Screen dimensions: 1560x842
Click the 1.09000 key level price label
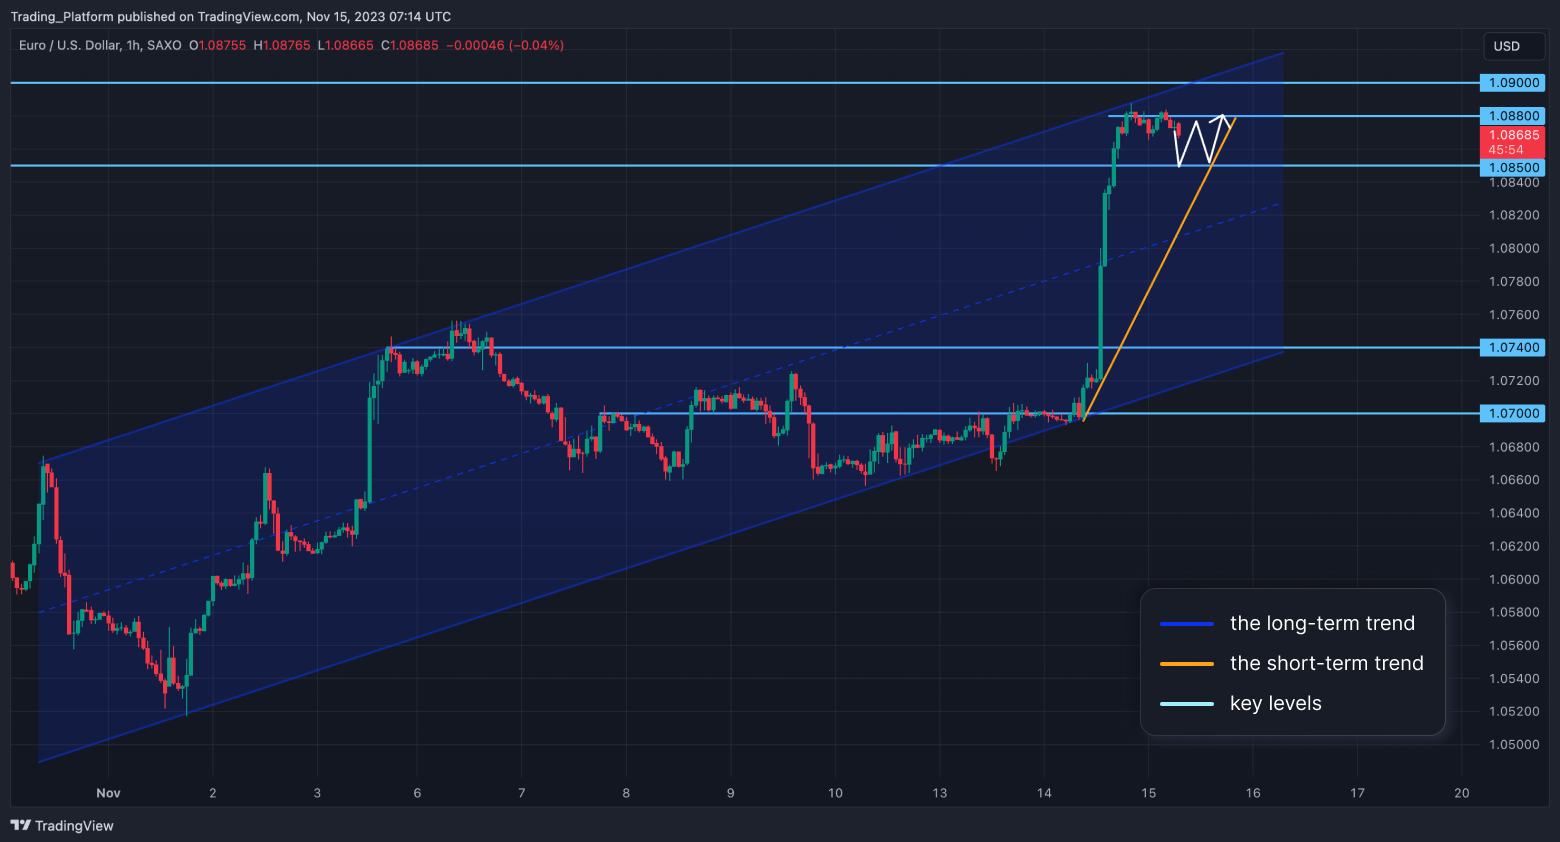[1513, 83]
